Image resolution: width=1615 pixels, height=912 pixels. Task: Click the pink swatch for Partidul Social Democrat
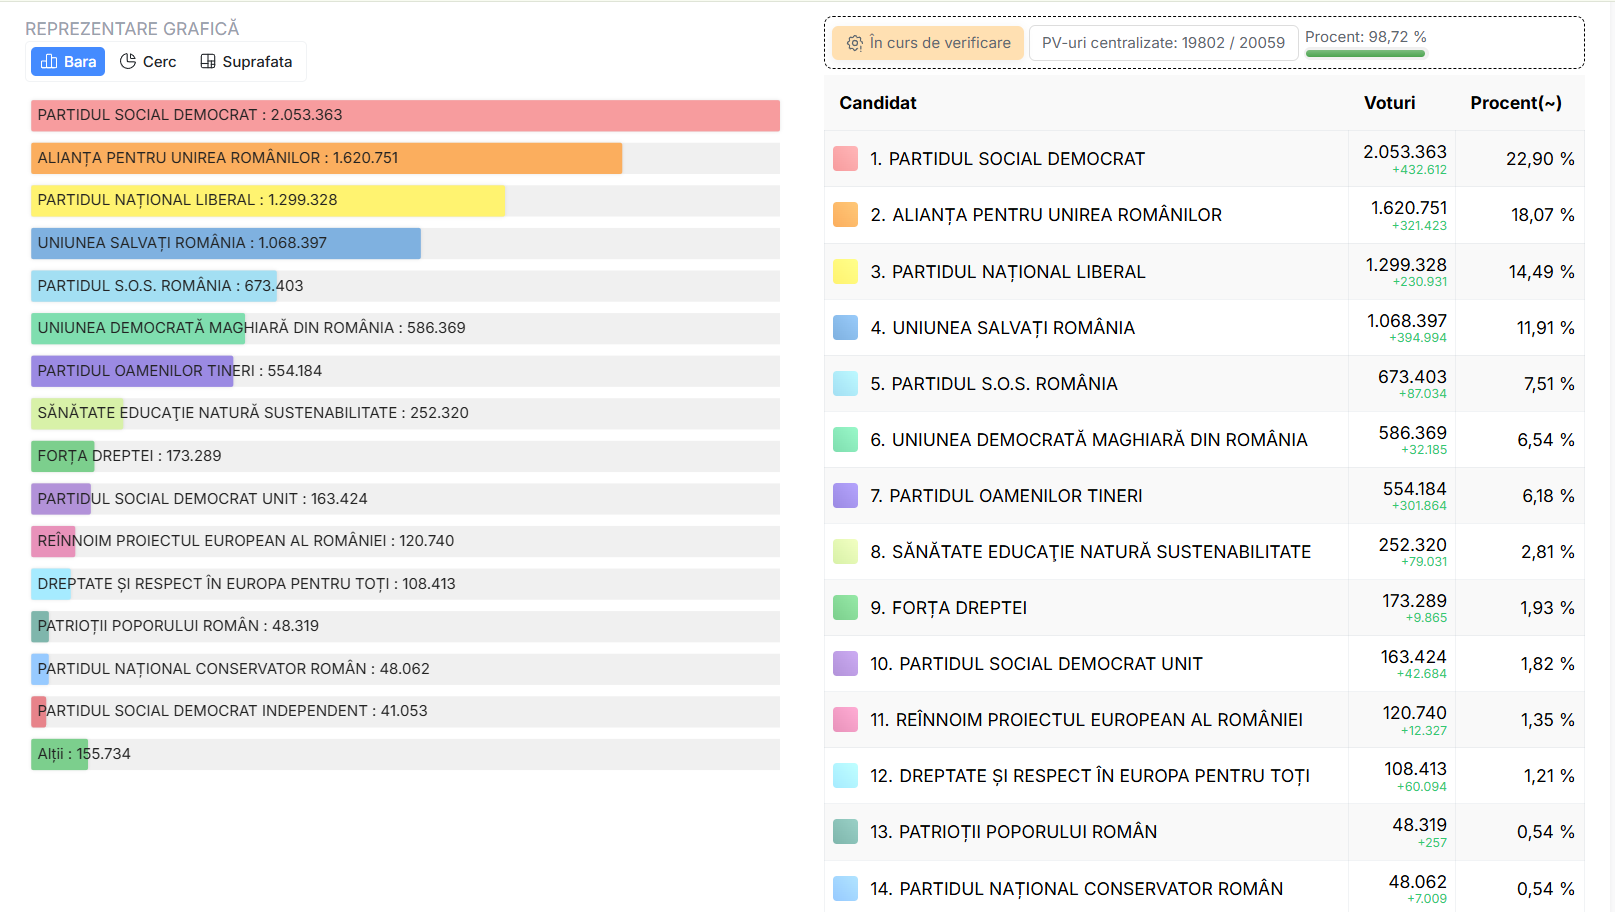pos(845,159)
